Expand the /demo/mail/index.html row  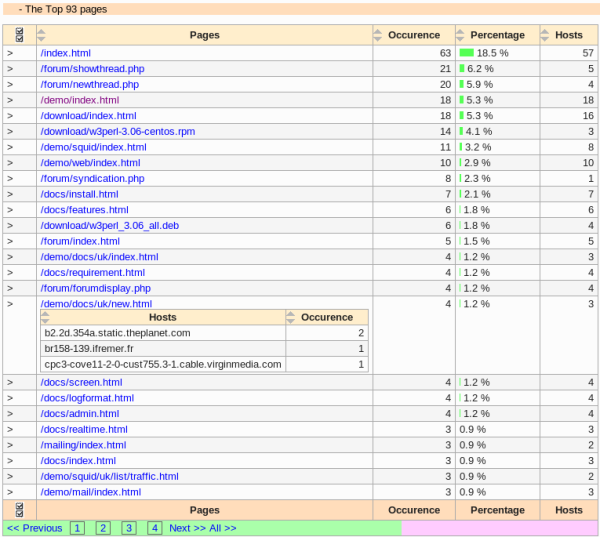pos(10,492)
